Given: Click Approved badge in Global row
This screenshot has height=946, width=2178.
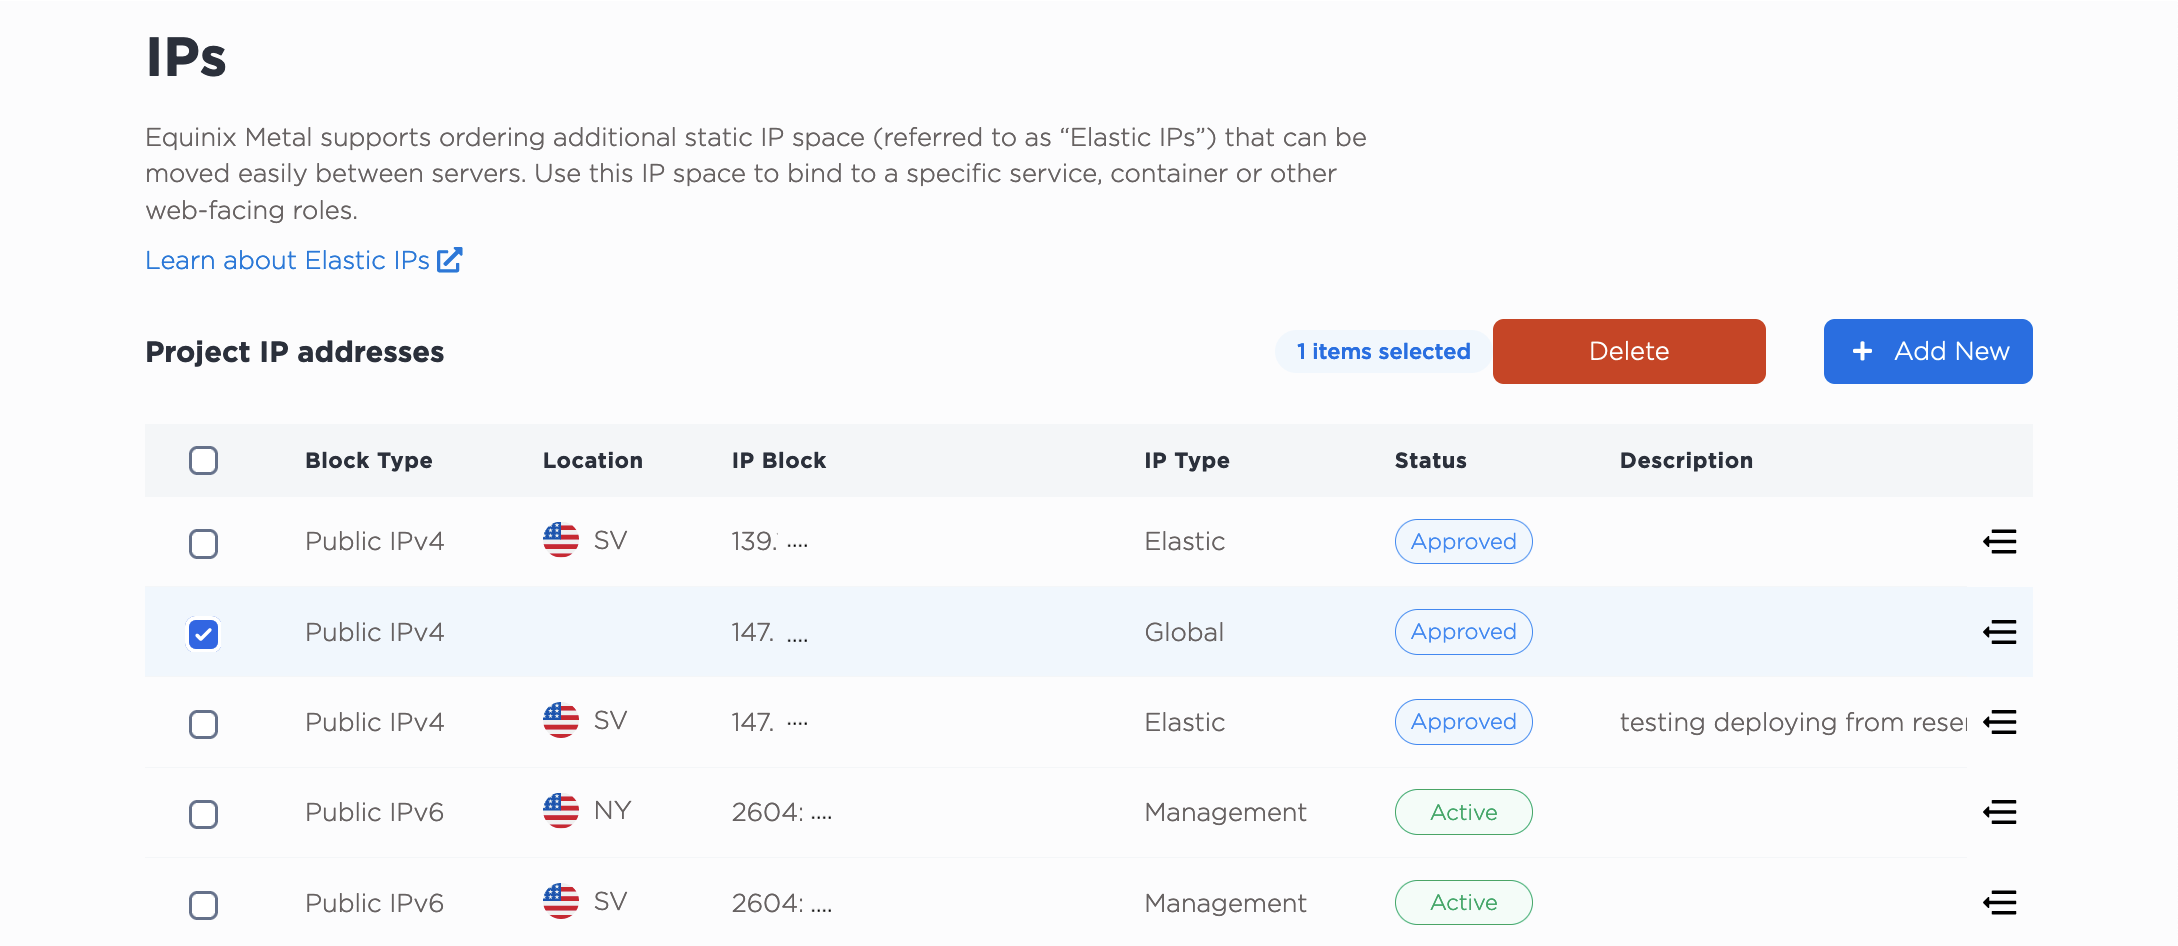Looking at the screenshot, I should (1464, 632).
